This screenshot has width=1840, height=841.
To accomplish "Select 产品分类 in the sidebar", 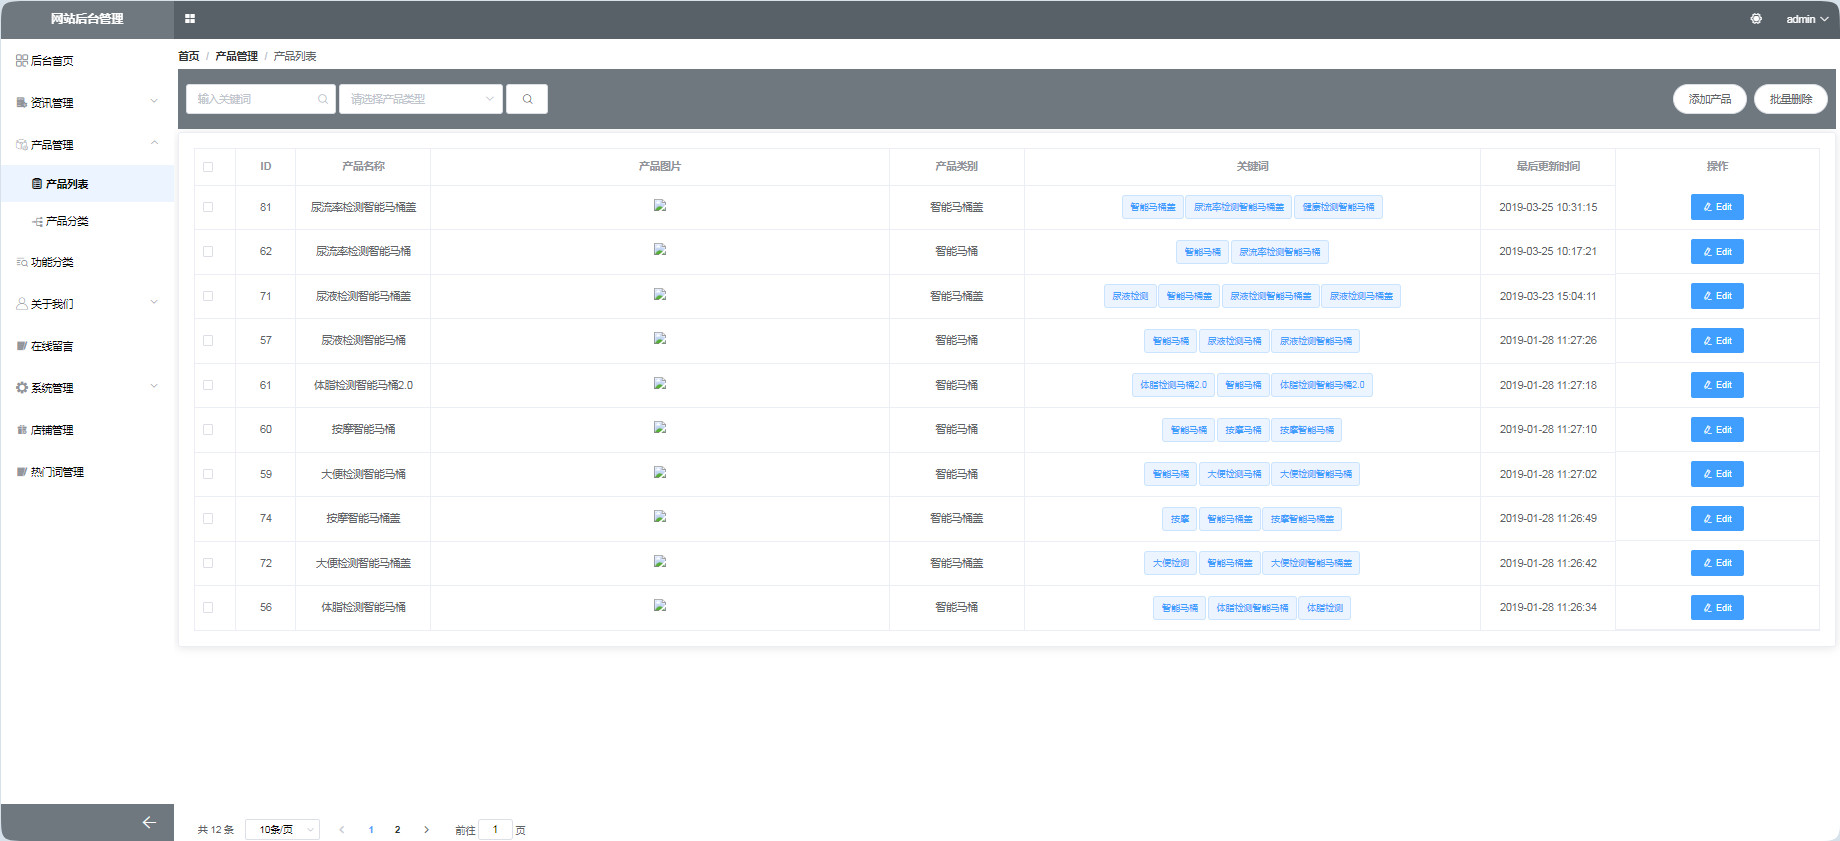I will (x=87, y=221).
